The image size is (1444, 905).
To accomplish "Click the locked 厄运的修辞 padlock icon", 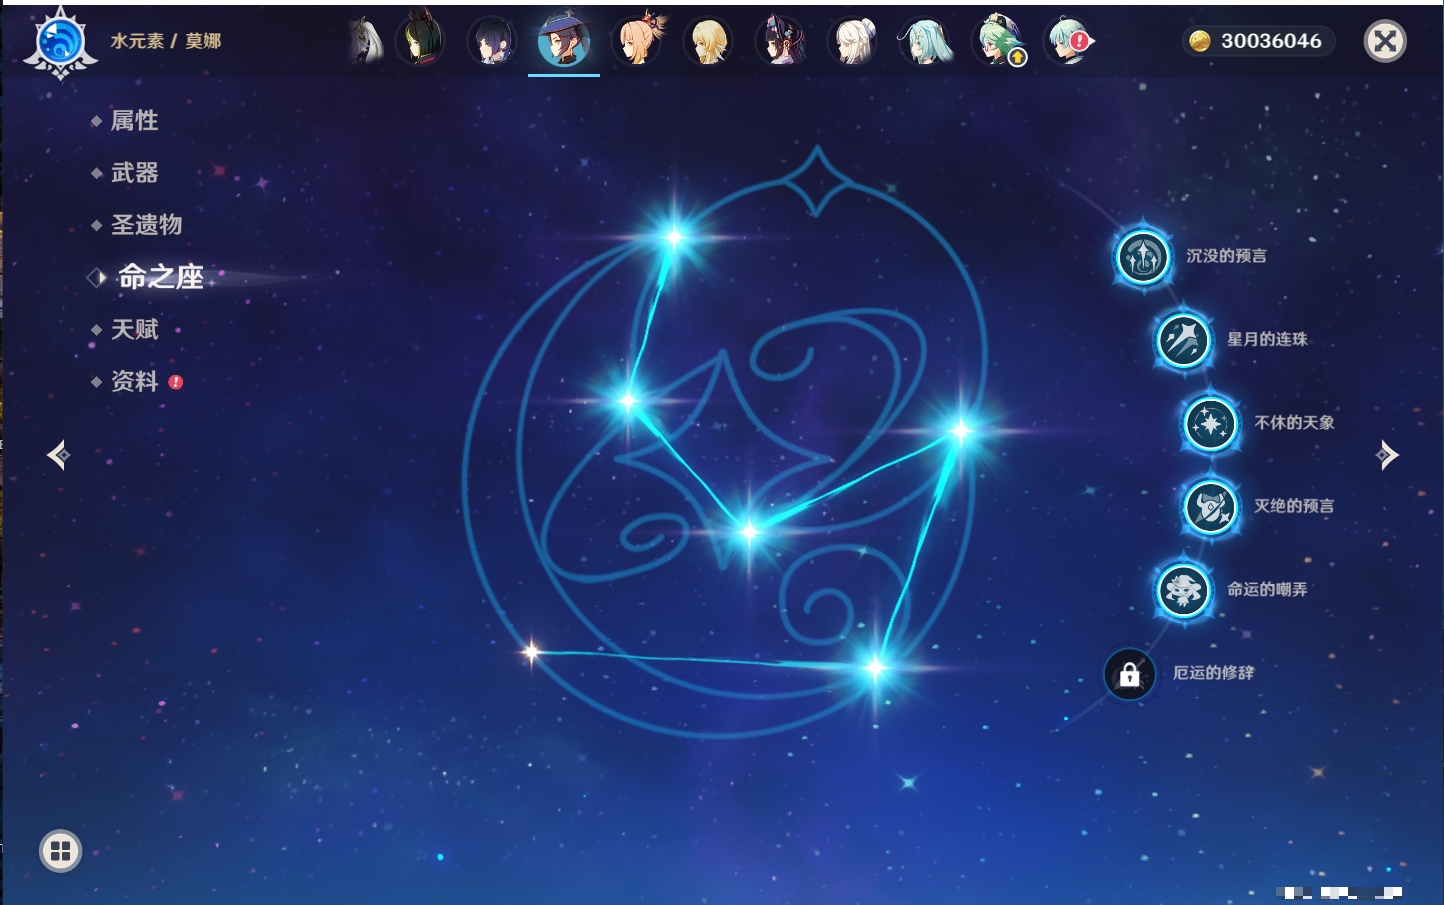I will coord(1130,674).
